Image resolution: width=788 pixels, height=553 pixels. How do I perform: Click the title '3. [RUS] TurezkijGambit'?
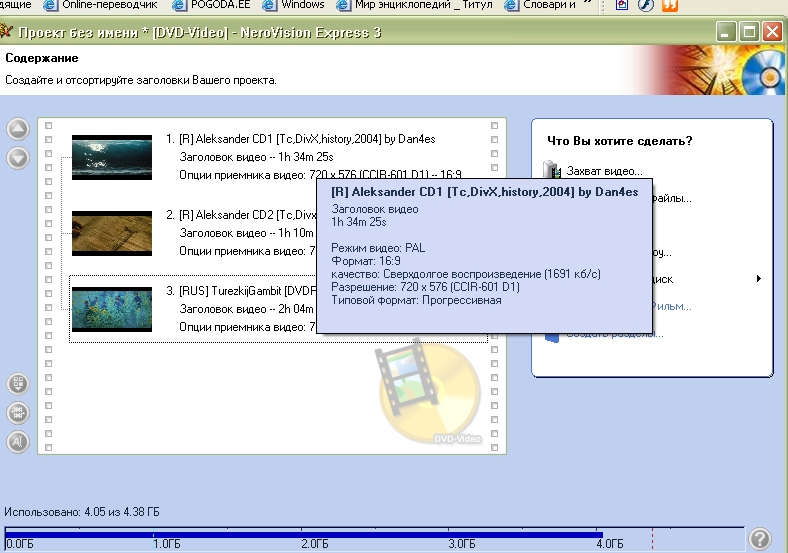coord(241,291)
